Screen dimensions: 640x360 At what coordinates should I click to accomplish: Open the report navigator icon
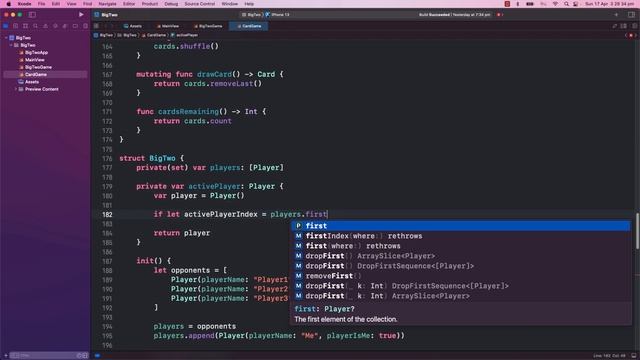coord(85,26)
